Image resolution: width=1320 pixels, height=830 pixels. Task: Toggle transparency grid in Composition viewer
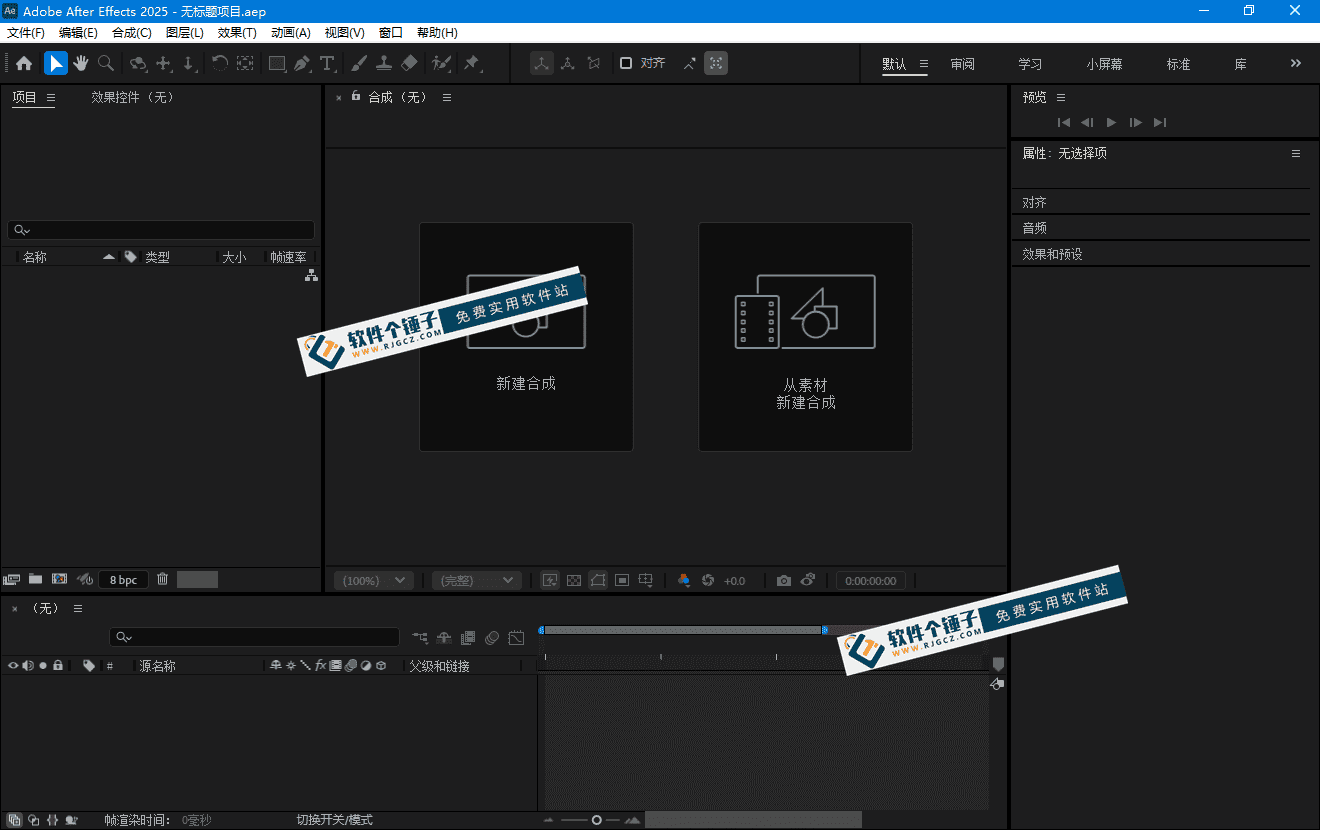pyautogui.click(x=573, y=579)
